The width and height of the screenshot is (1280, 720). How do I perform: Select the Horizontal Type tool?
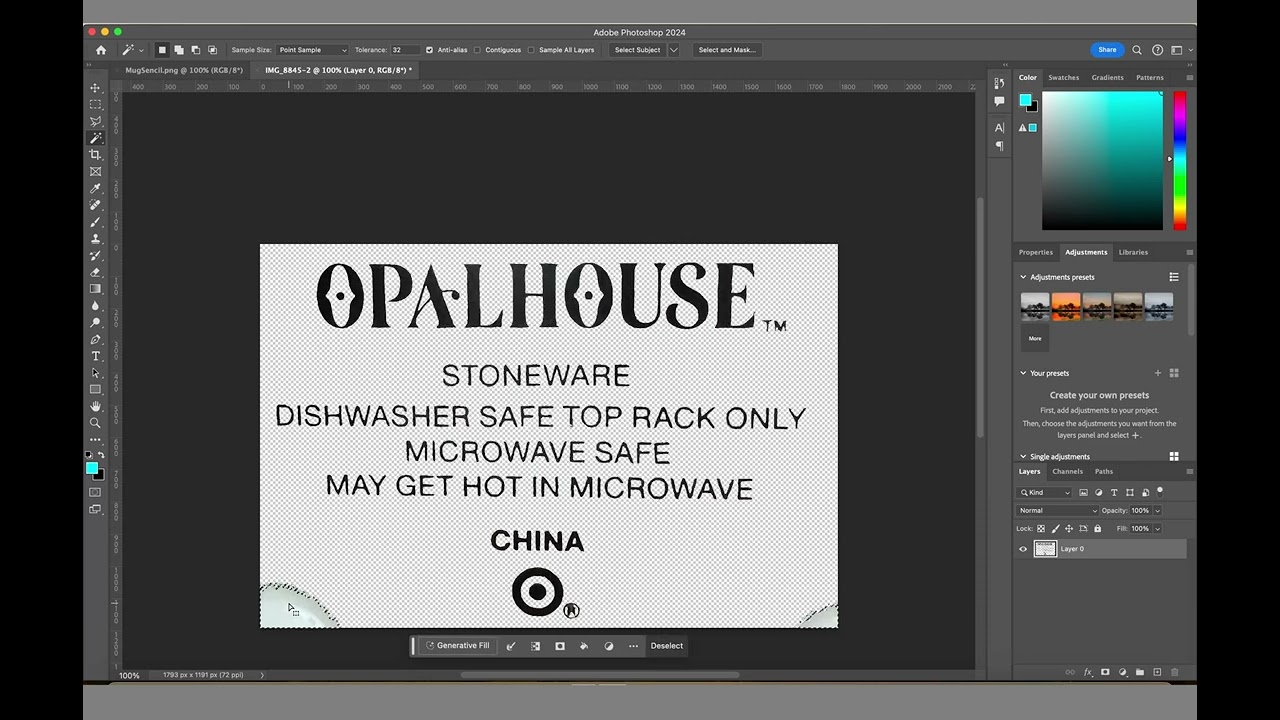pos(96,356)
